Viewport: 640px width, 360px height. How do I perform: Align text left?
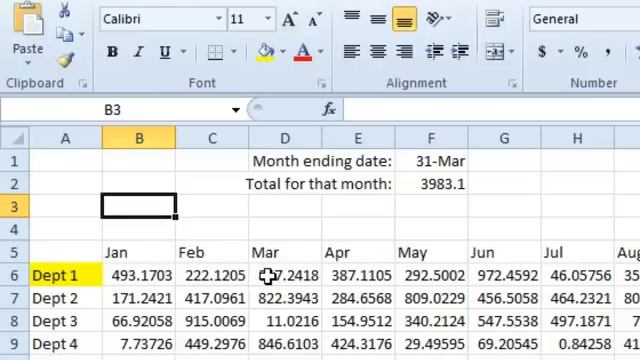pos(352,52)
